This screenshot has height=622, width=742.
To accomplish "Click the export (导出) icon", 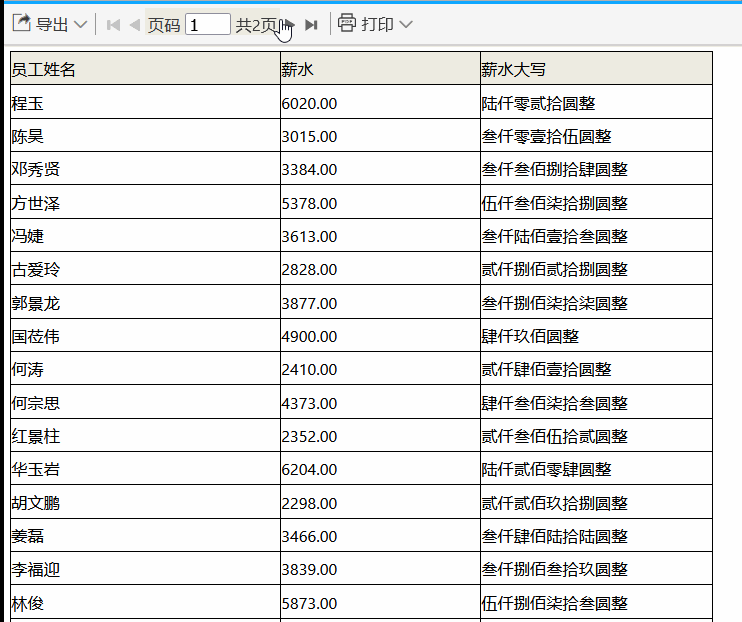I will pos(21,23).
